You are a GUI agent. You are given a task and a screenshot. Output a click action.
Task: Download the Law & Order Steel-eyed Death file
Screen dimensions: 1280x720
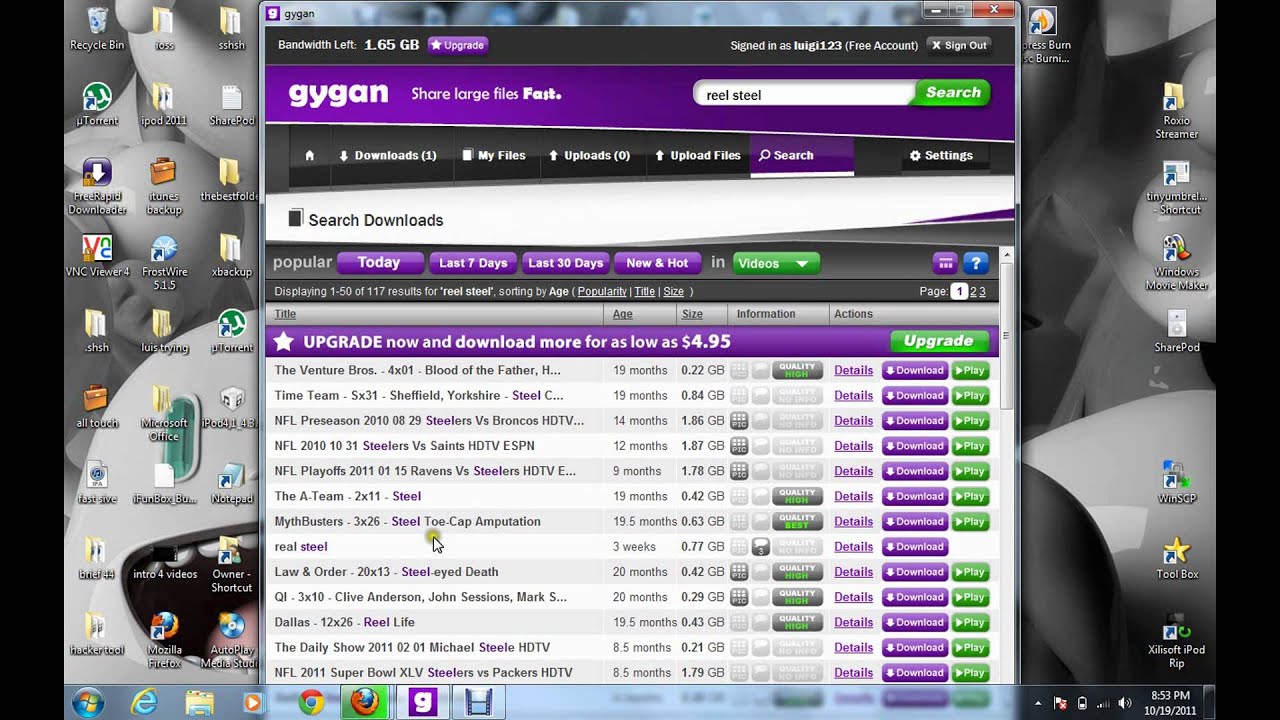point(914,572)
